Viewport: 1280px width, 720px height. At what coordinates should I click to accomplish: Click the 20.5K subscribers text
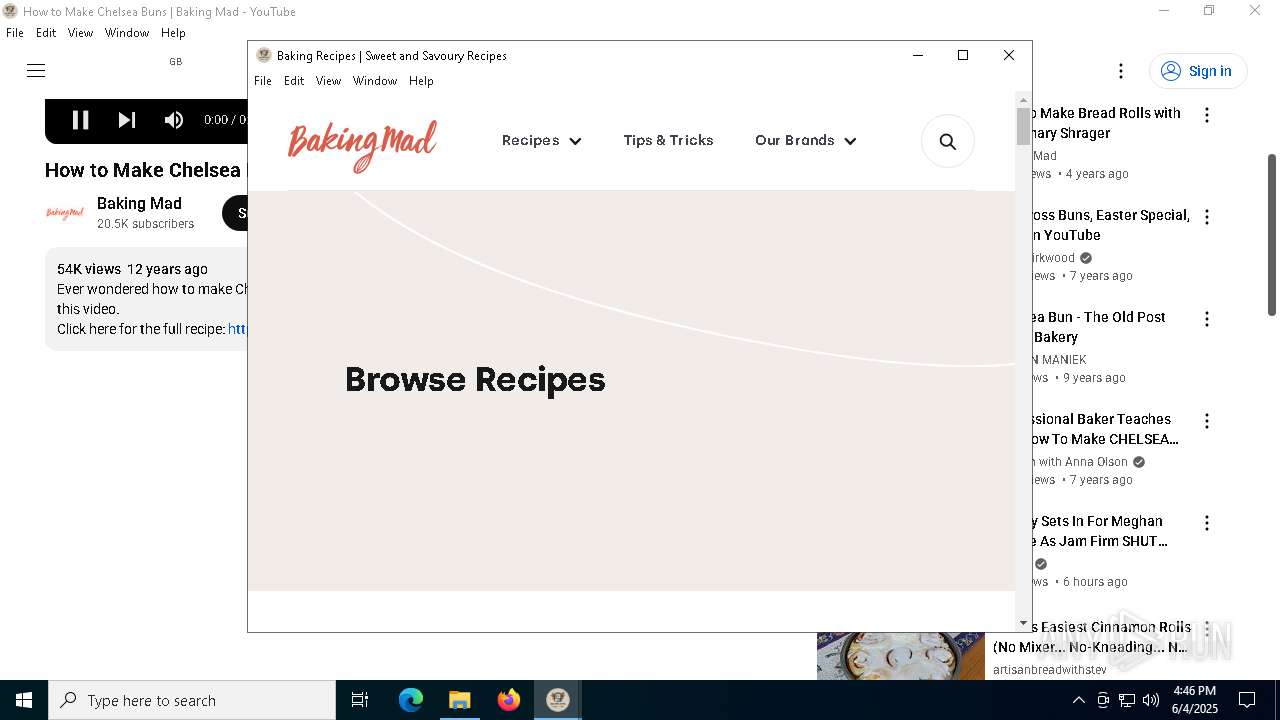click(145, 224)
